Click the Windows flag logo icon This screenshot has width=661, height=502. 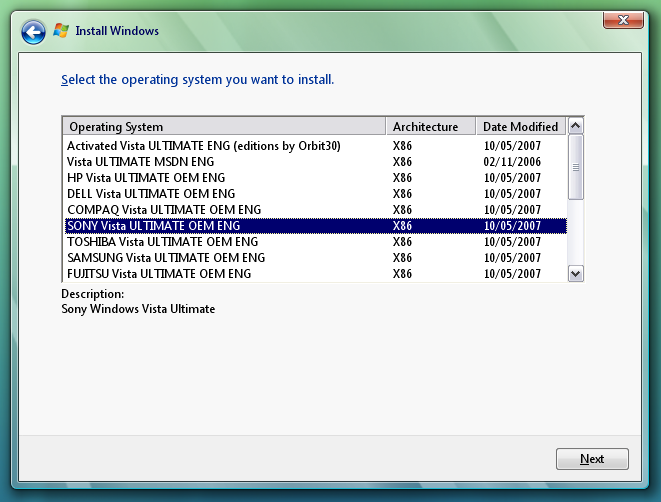pyautogui.click(x=61, y=32)
